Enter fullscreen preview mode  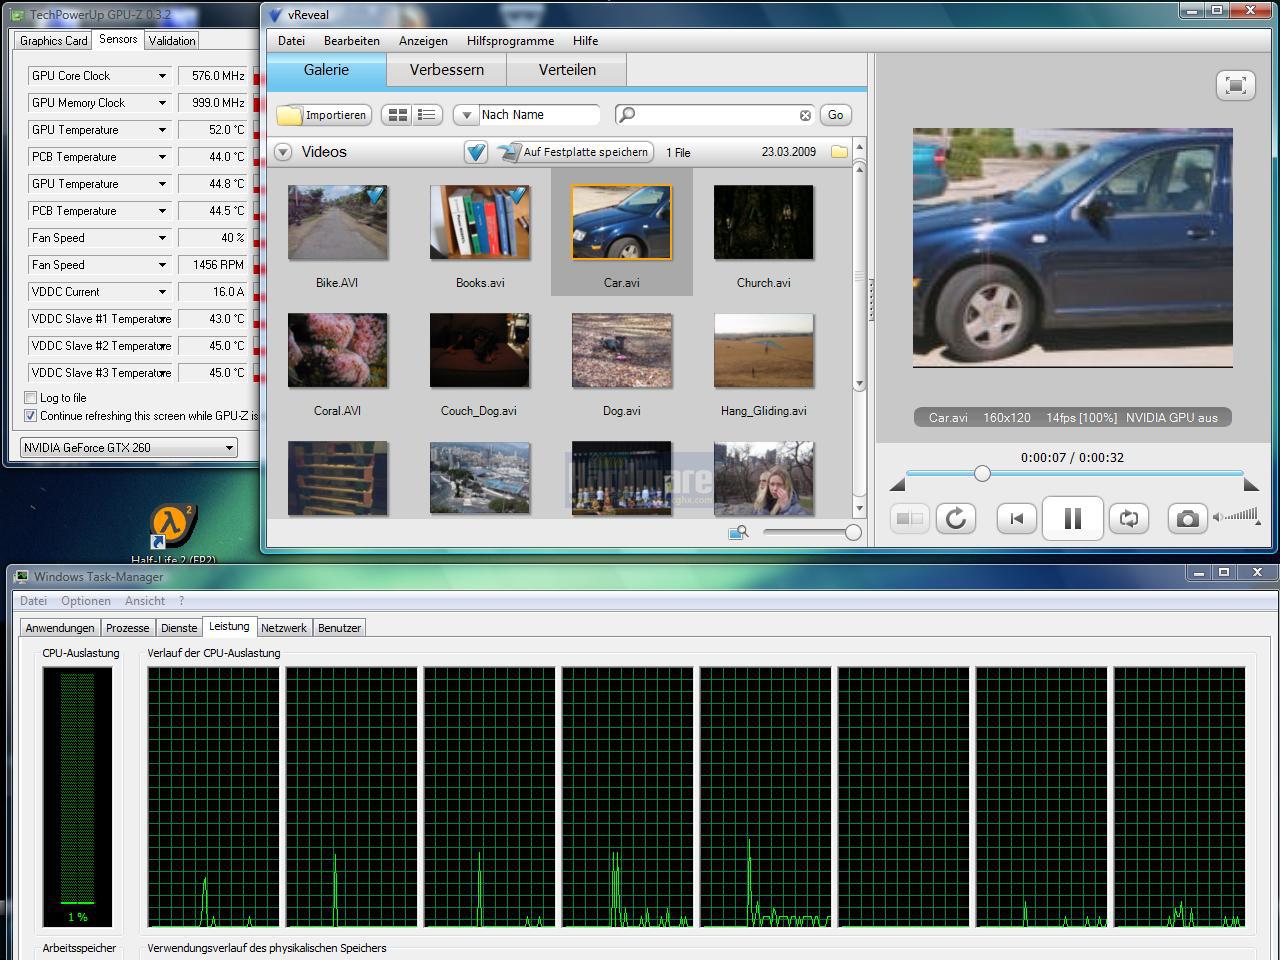coord(1235,85)
